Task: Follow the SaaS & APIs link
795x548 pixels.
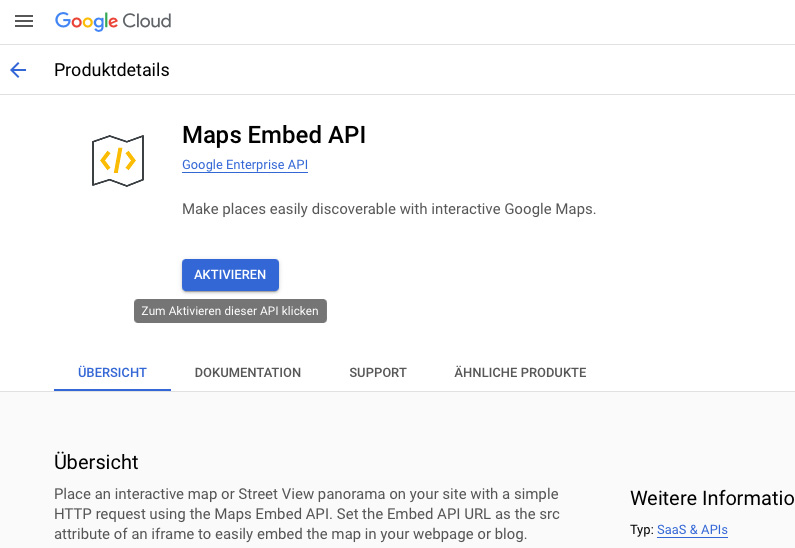Action: [692, 530]
